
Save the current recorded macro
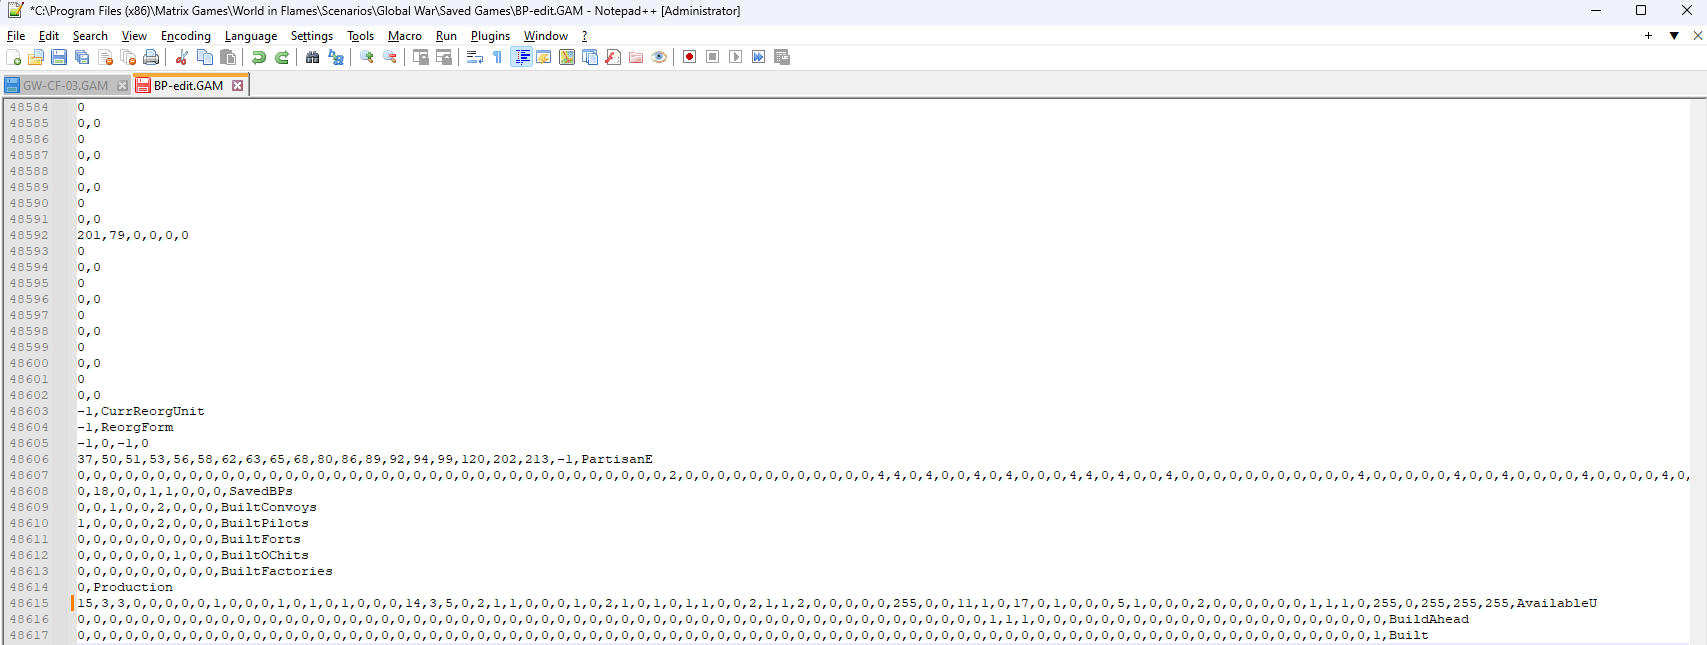pos(782,57)
